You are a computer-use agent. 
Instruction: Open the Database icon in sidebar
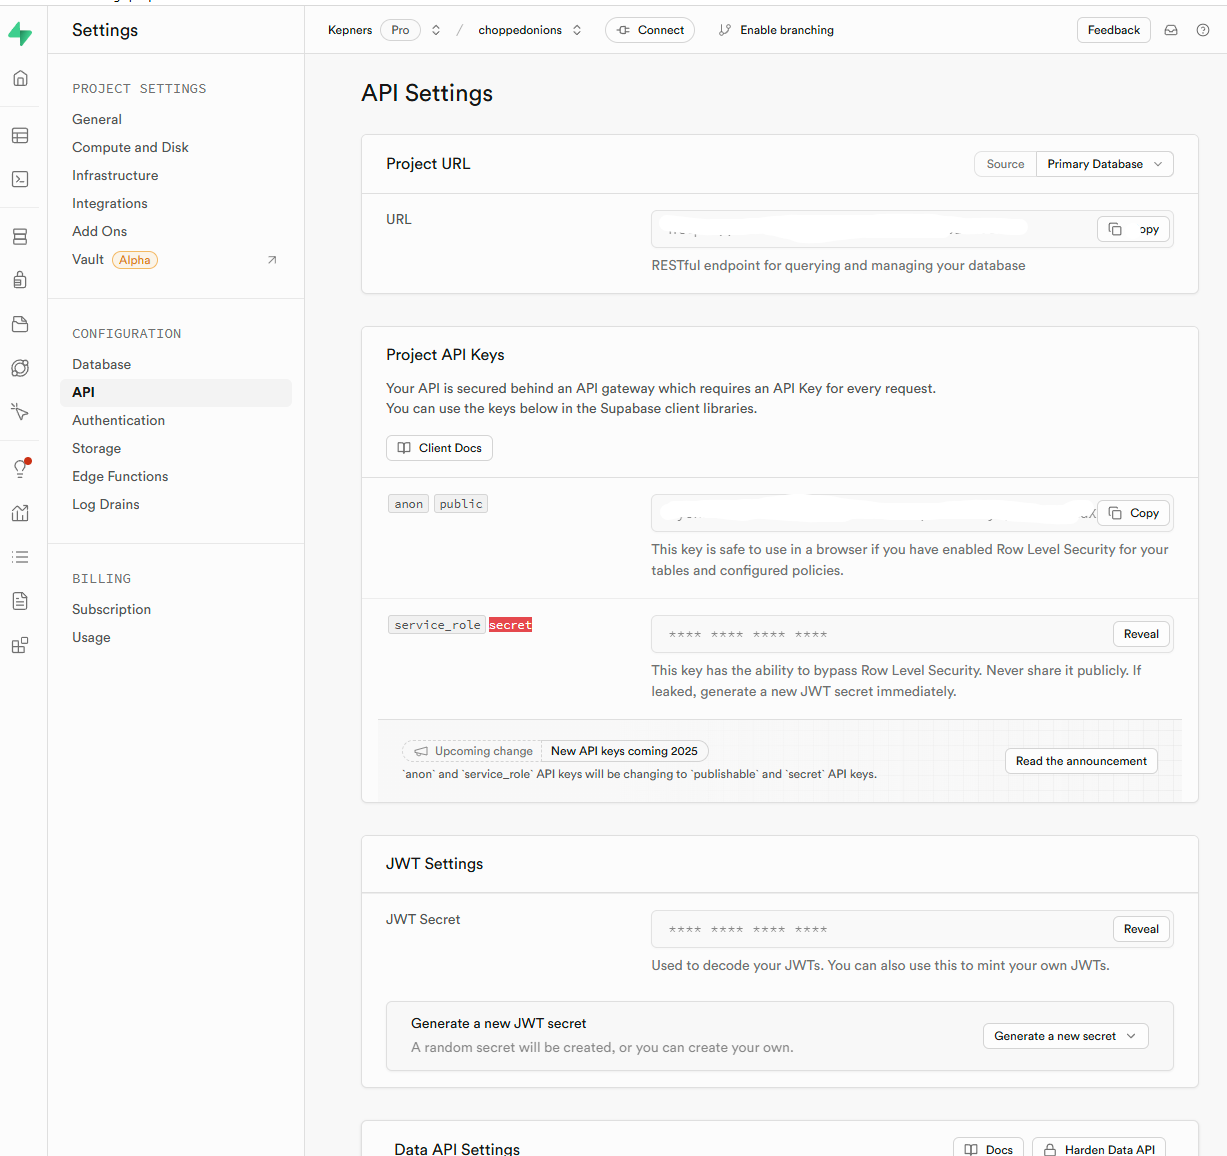click(20, 237)
